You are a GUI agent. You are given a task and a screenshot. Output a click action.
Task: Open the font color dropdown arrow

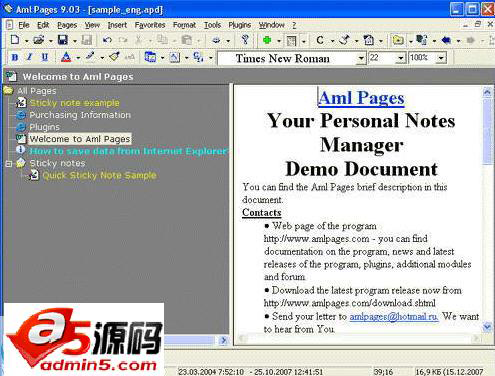click(78, 58)
